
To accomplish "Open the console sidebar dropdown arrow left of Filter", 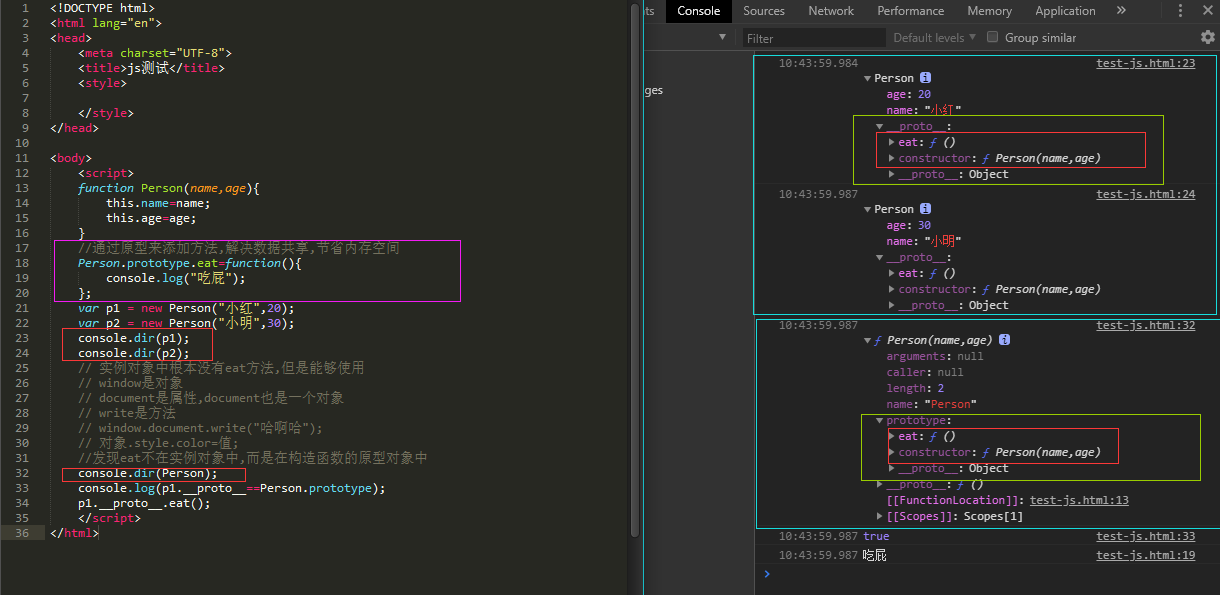I will [x=723, y=37].
